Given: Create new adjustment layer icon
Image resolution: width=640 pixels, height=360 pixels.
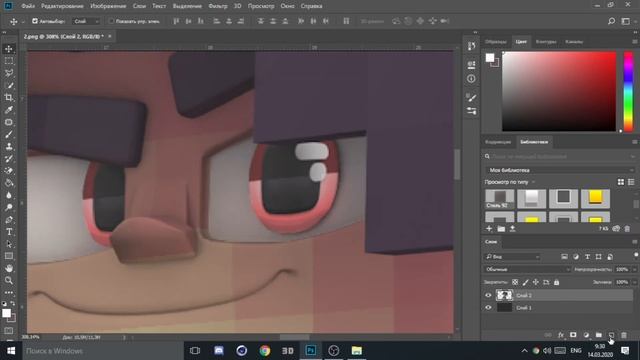Looking at the screenshot, I should pos(586,335).
